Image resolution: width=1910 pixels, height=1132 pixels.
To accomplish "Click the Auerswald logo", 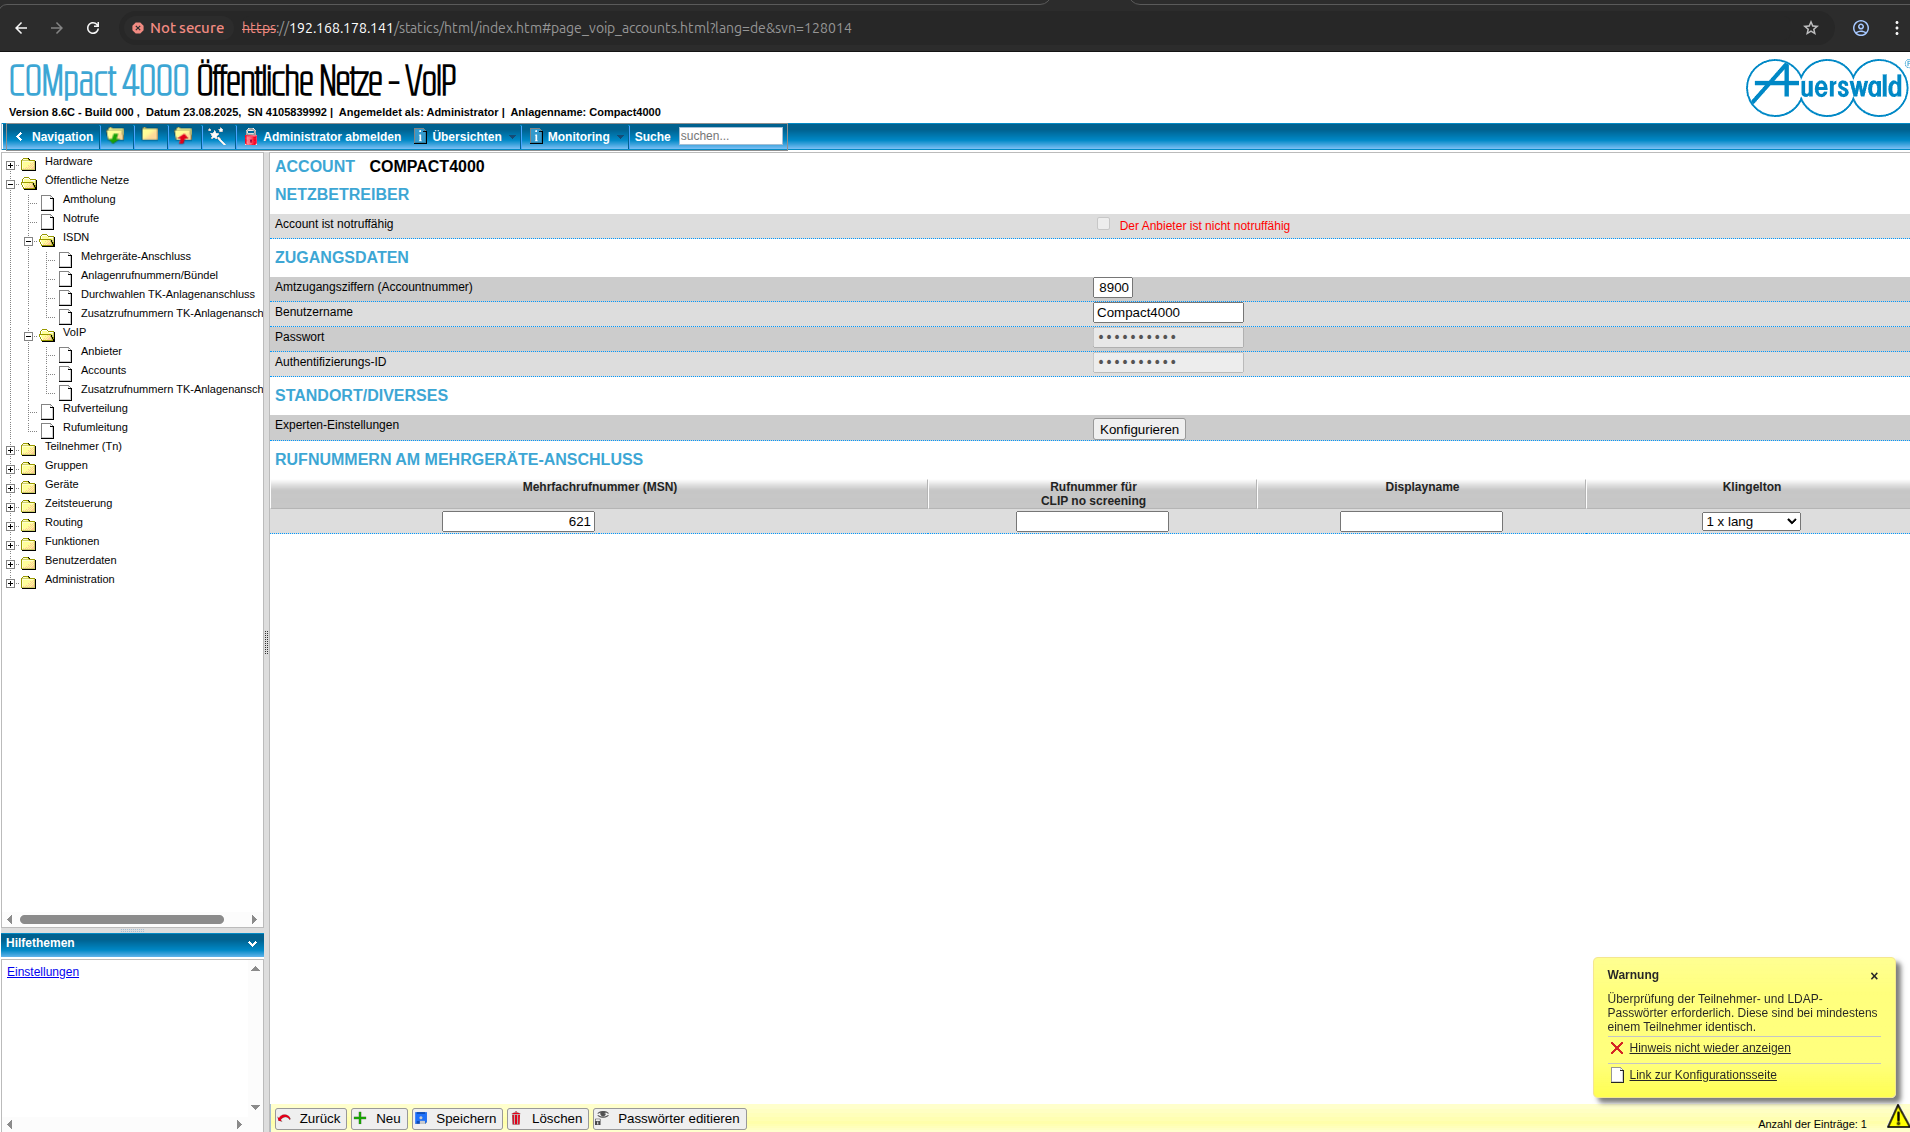I will coord(1826,88).
